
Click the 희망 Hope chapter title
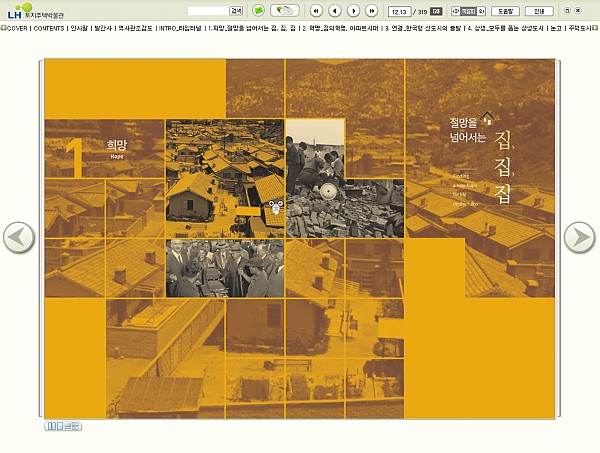[116, 149]
